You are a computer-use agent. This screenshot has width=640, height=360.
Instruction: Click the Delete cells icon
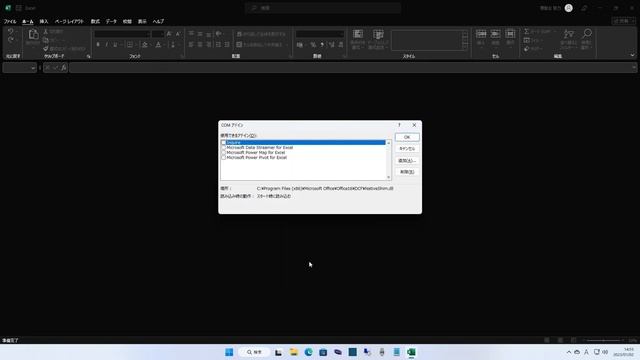(496, 34)
